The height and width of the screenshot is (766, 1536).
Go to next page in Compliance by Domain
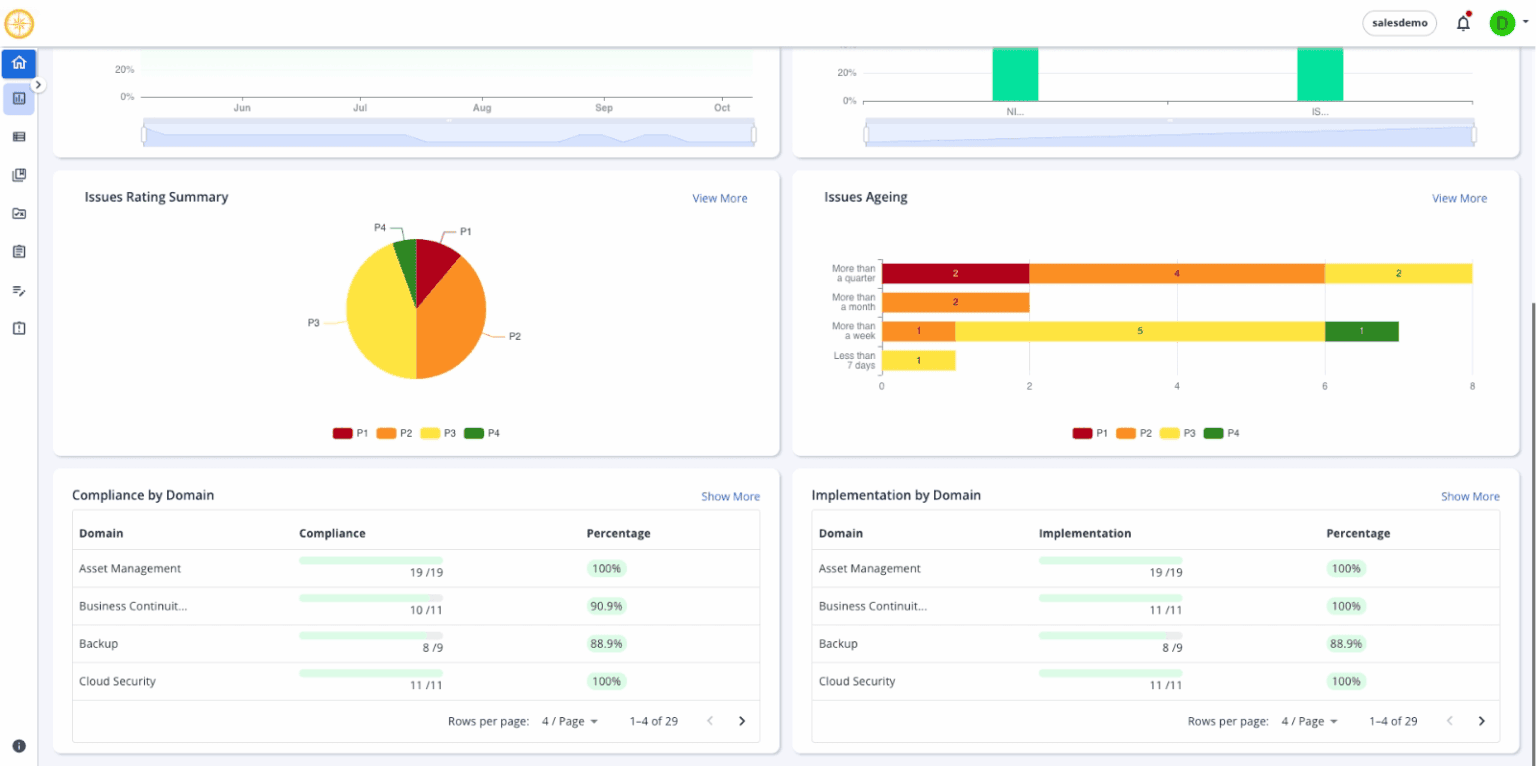click(742, 721)
